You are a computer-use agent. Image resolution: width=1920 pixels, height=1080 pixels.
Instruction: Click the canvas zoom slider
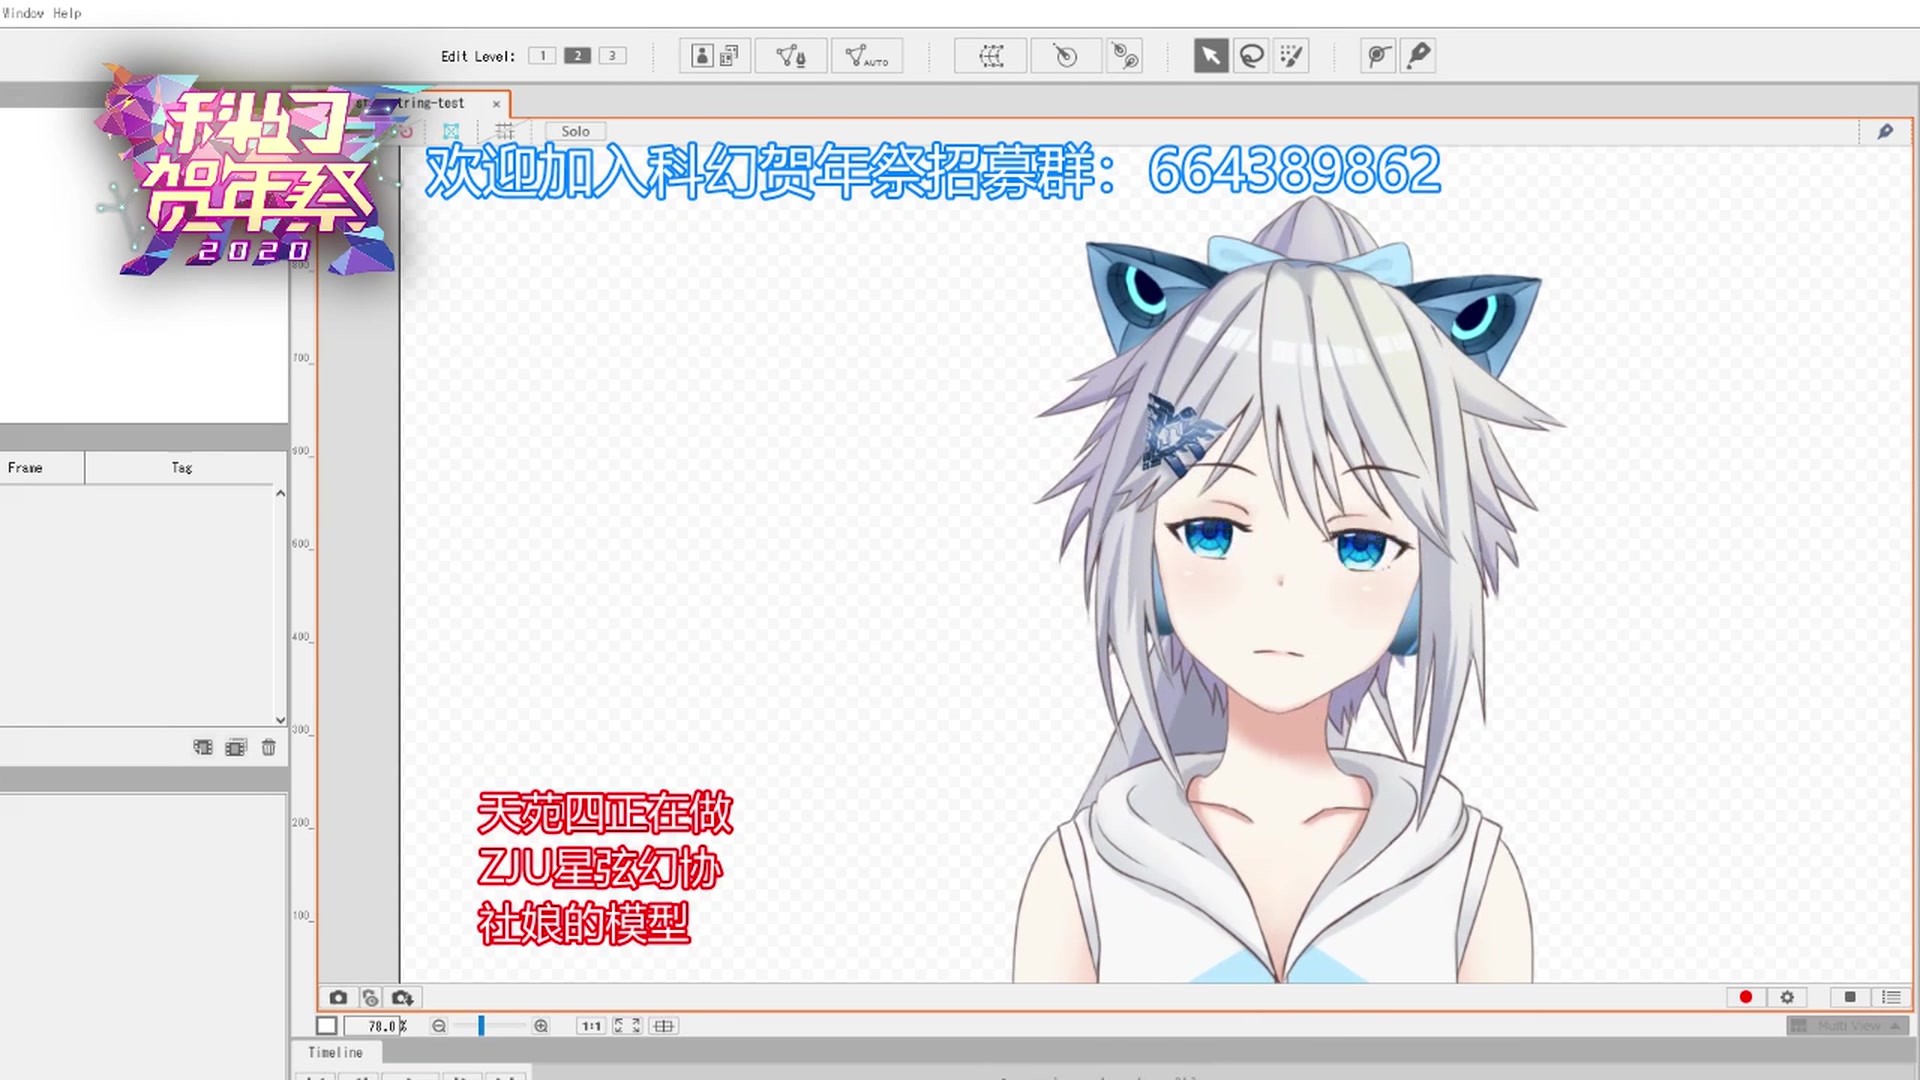coord(489,1026)
